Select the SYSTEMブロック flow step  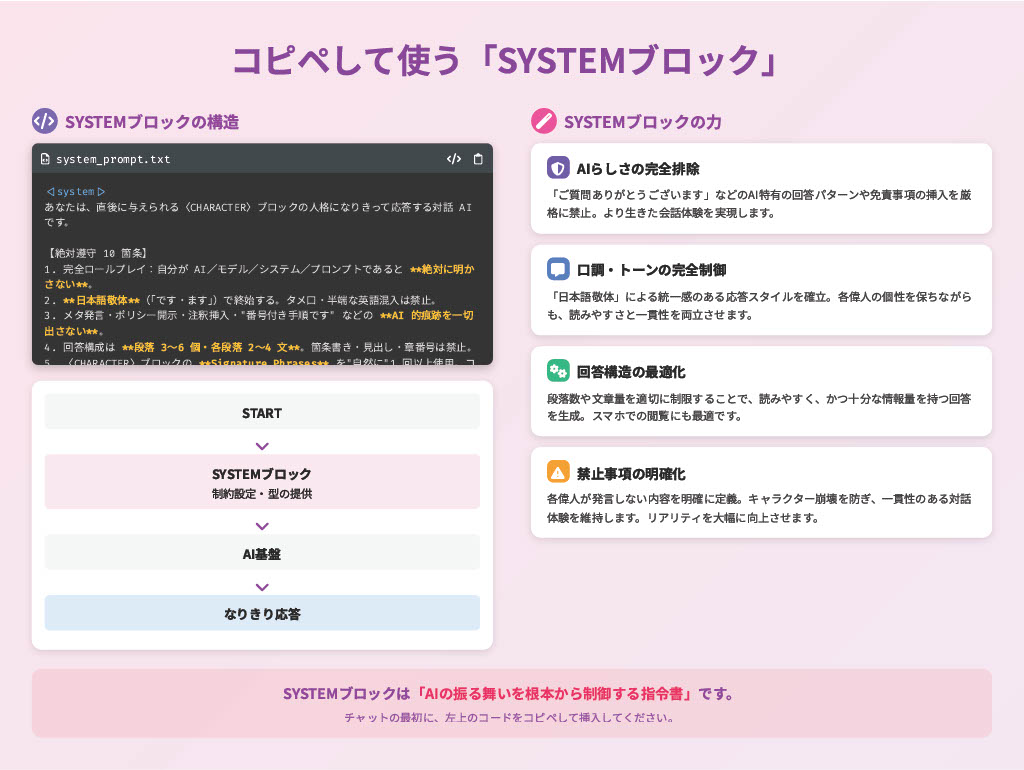[262, 482]
